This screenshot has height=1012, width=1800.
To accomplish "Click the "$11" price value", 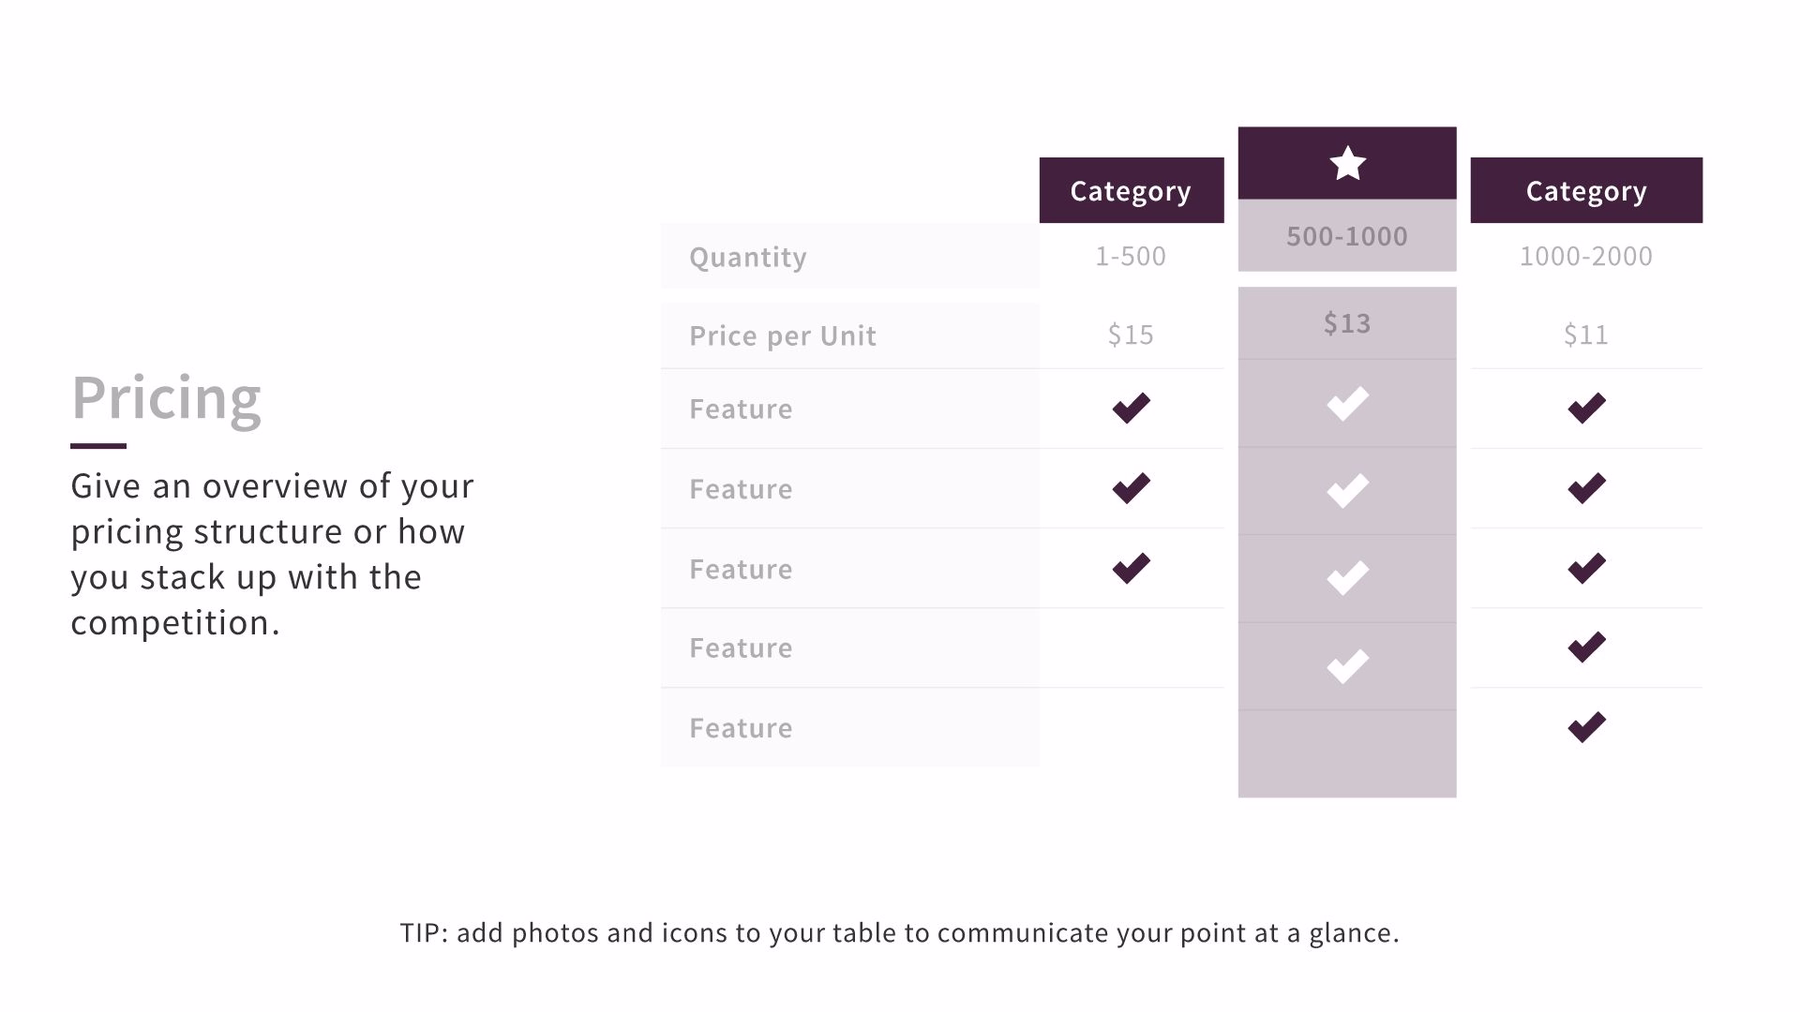I will pyautogui.click(x=1586, y=335).
